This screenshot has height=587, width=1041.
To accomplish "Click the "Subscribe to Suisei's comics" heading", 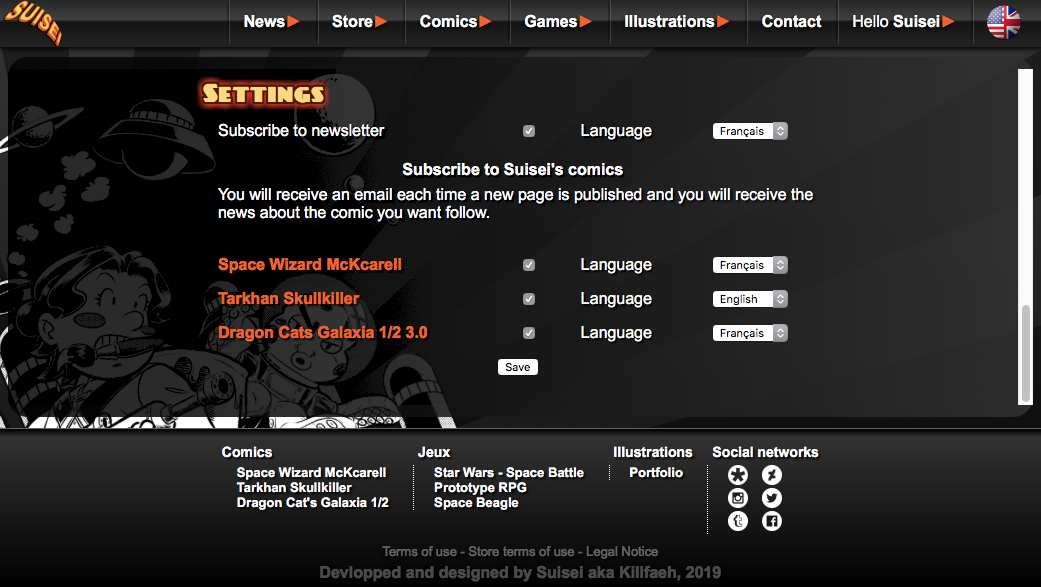I will click(513, 169).
